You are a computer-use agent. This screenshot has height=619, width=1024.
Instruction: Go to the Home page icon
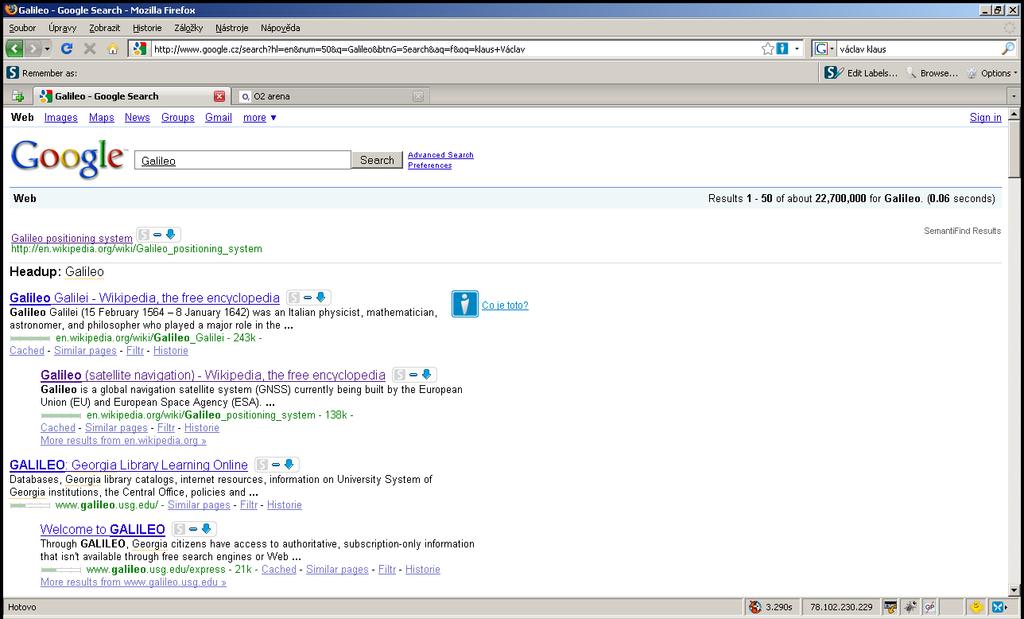tap(112, 49)
